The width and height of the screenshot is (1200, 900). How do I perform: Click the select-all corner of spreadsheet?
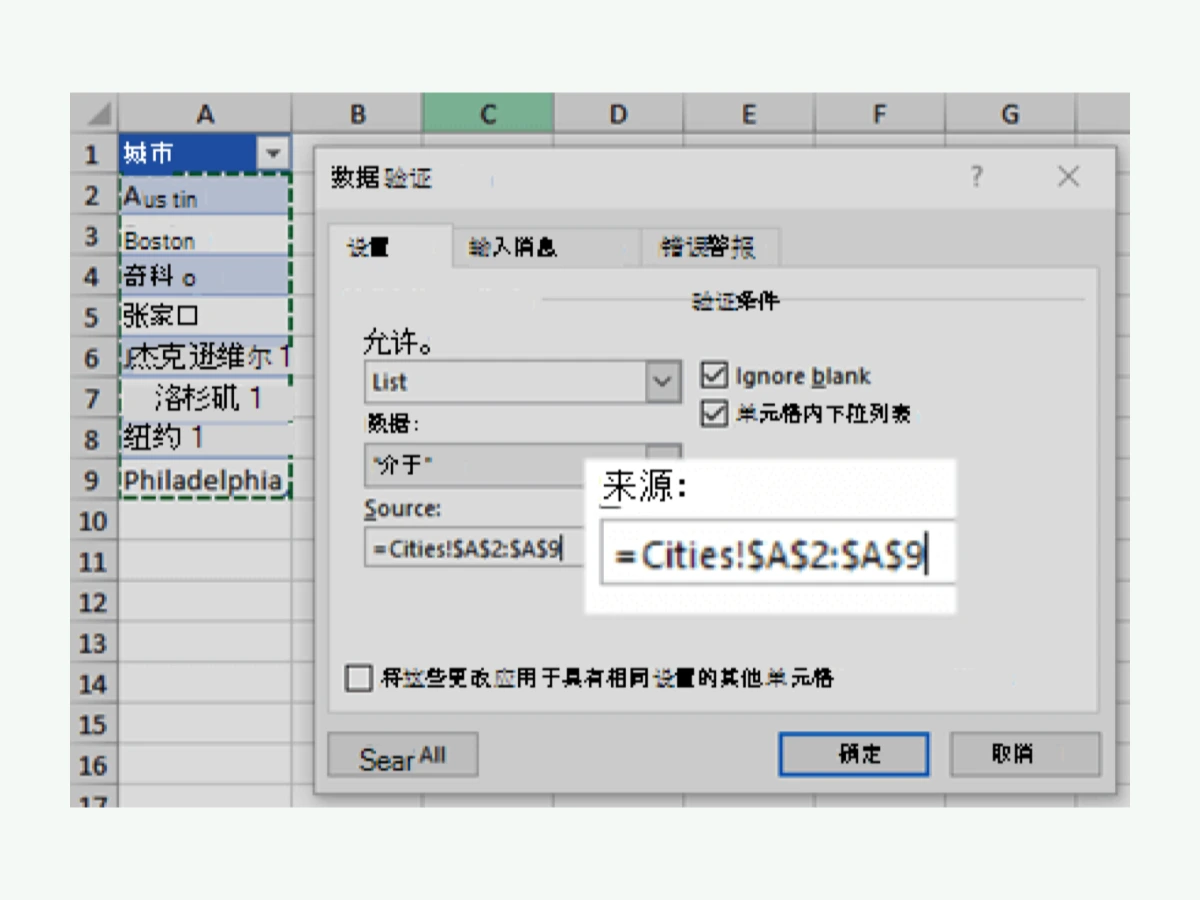[x=94, y=113]
